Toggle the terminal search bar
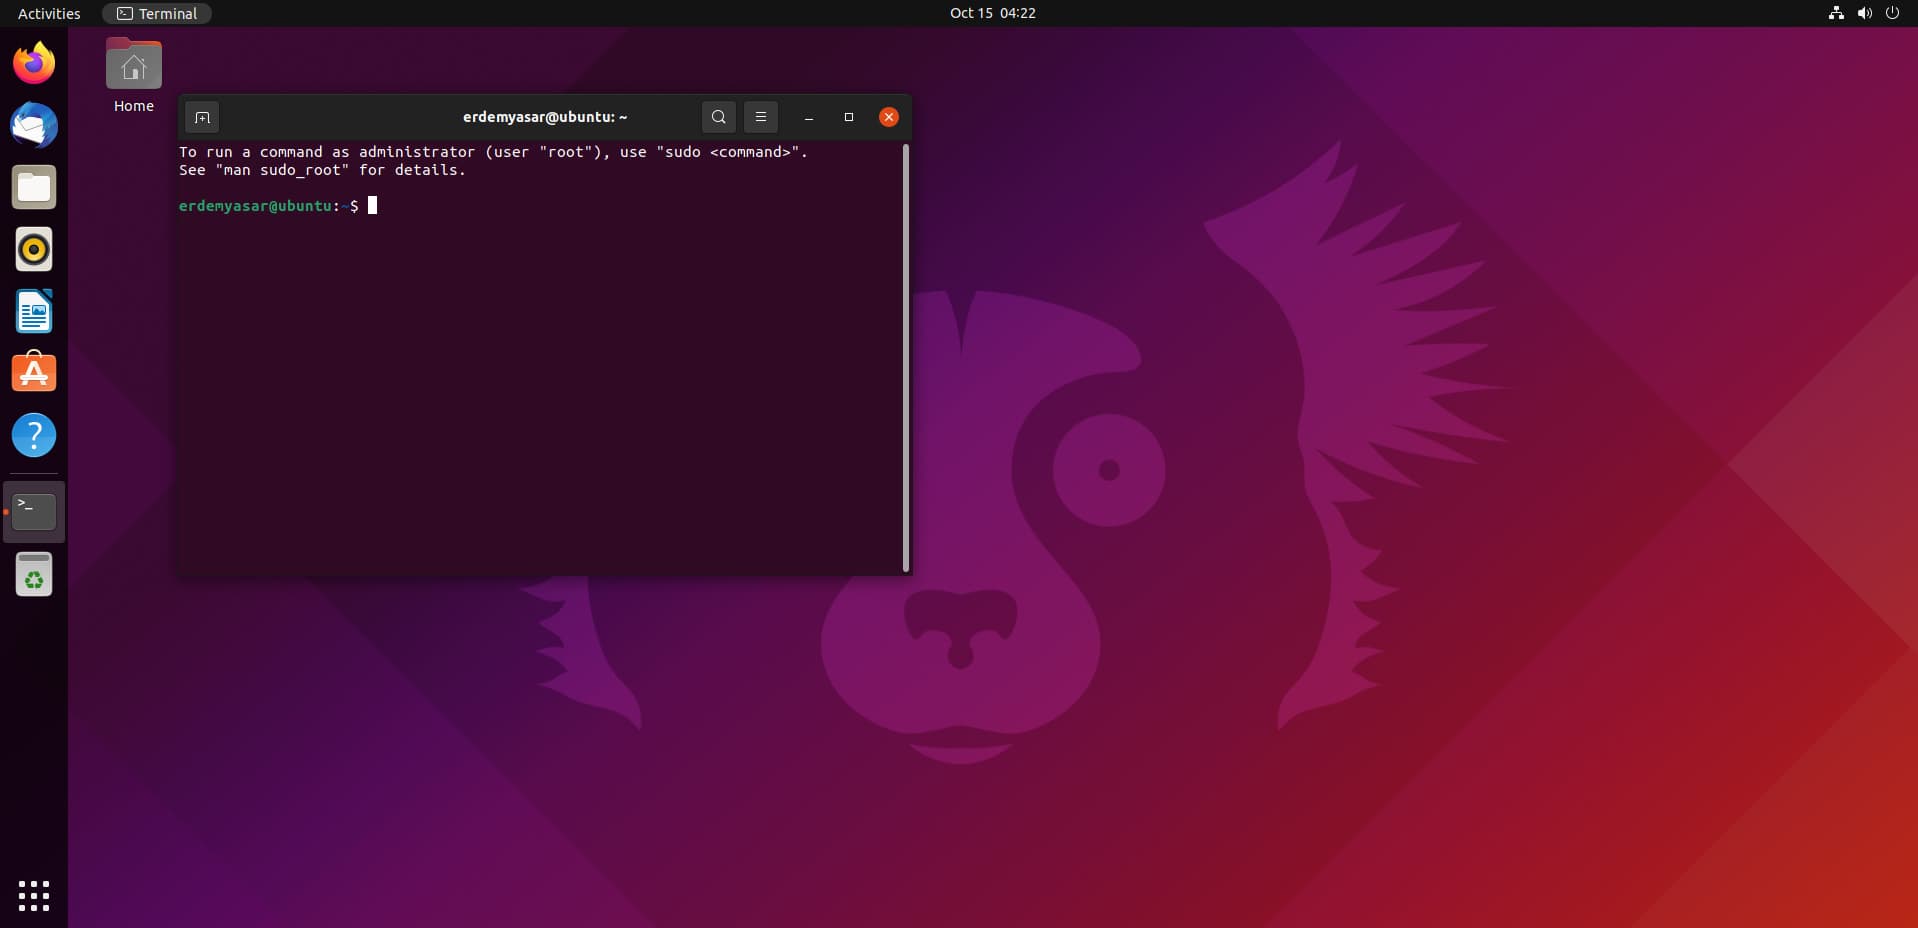 pyautogui.click(x=718, y=117)
